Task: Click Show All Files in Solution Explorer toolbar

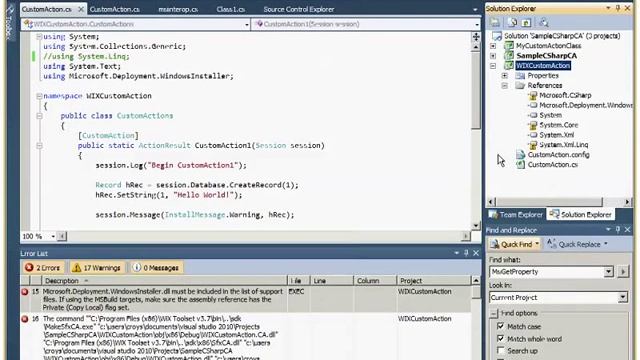Action: tap(513, 22)
